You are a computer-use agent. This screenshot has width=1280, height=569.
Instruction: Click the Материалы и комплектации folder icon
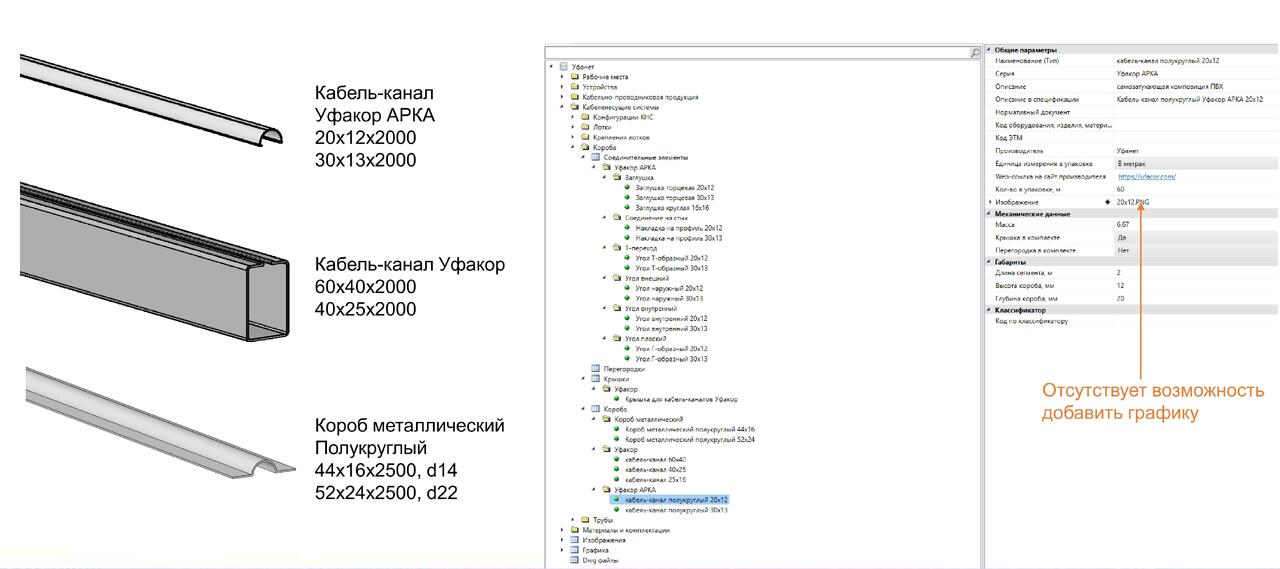574,530
